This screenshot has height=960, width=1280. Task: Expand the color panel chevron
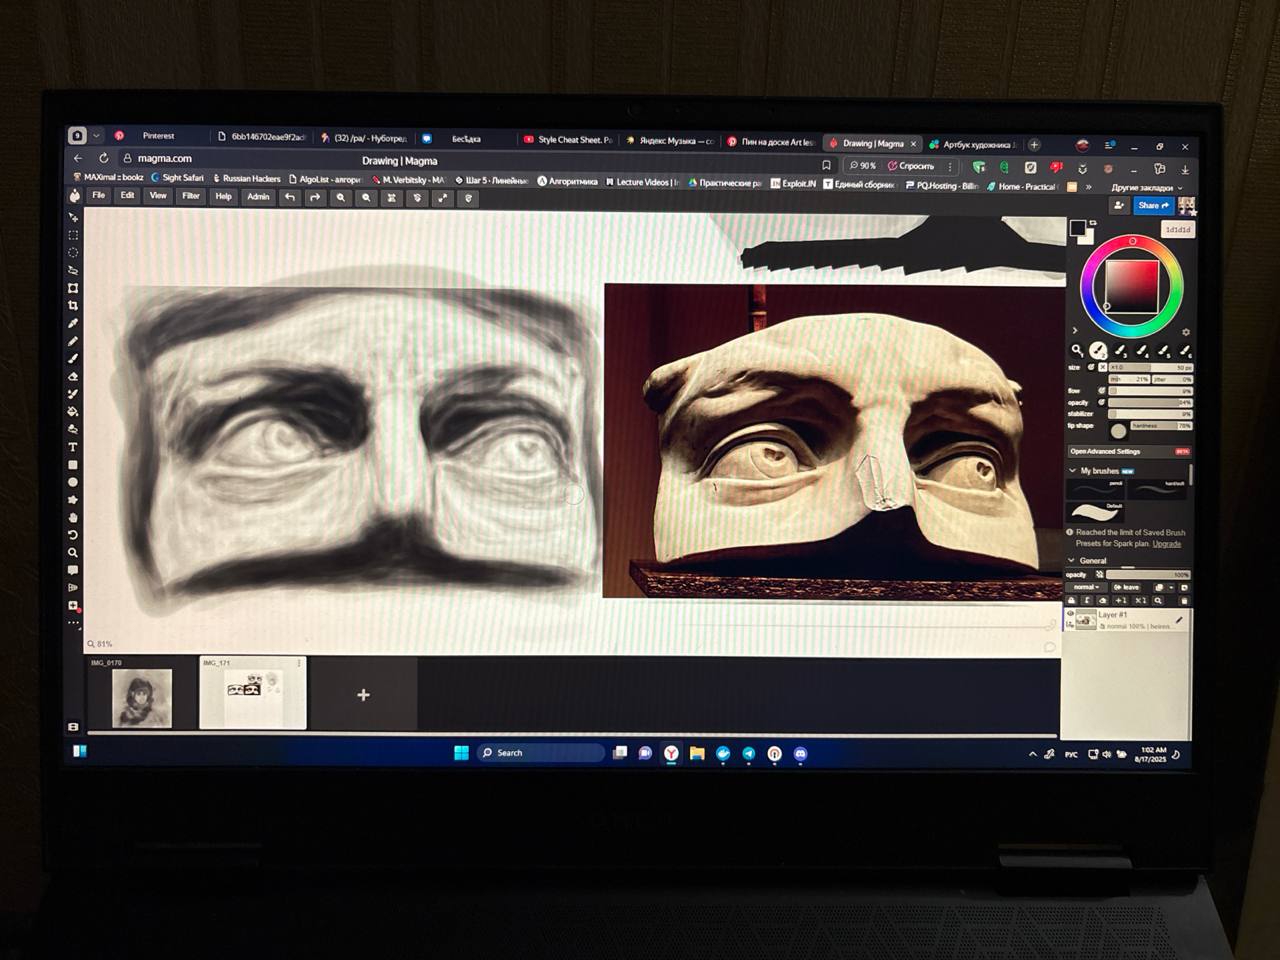(x=1075, y=330)
